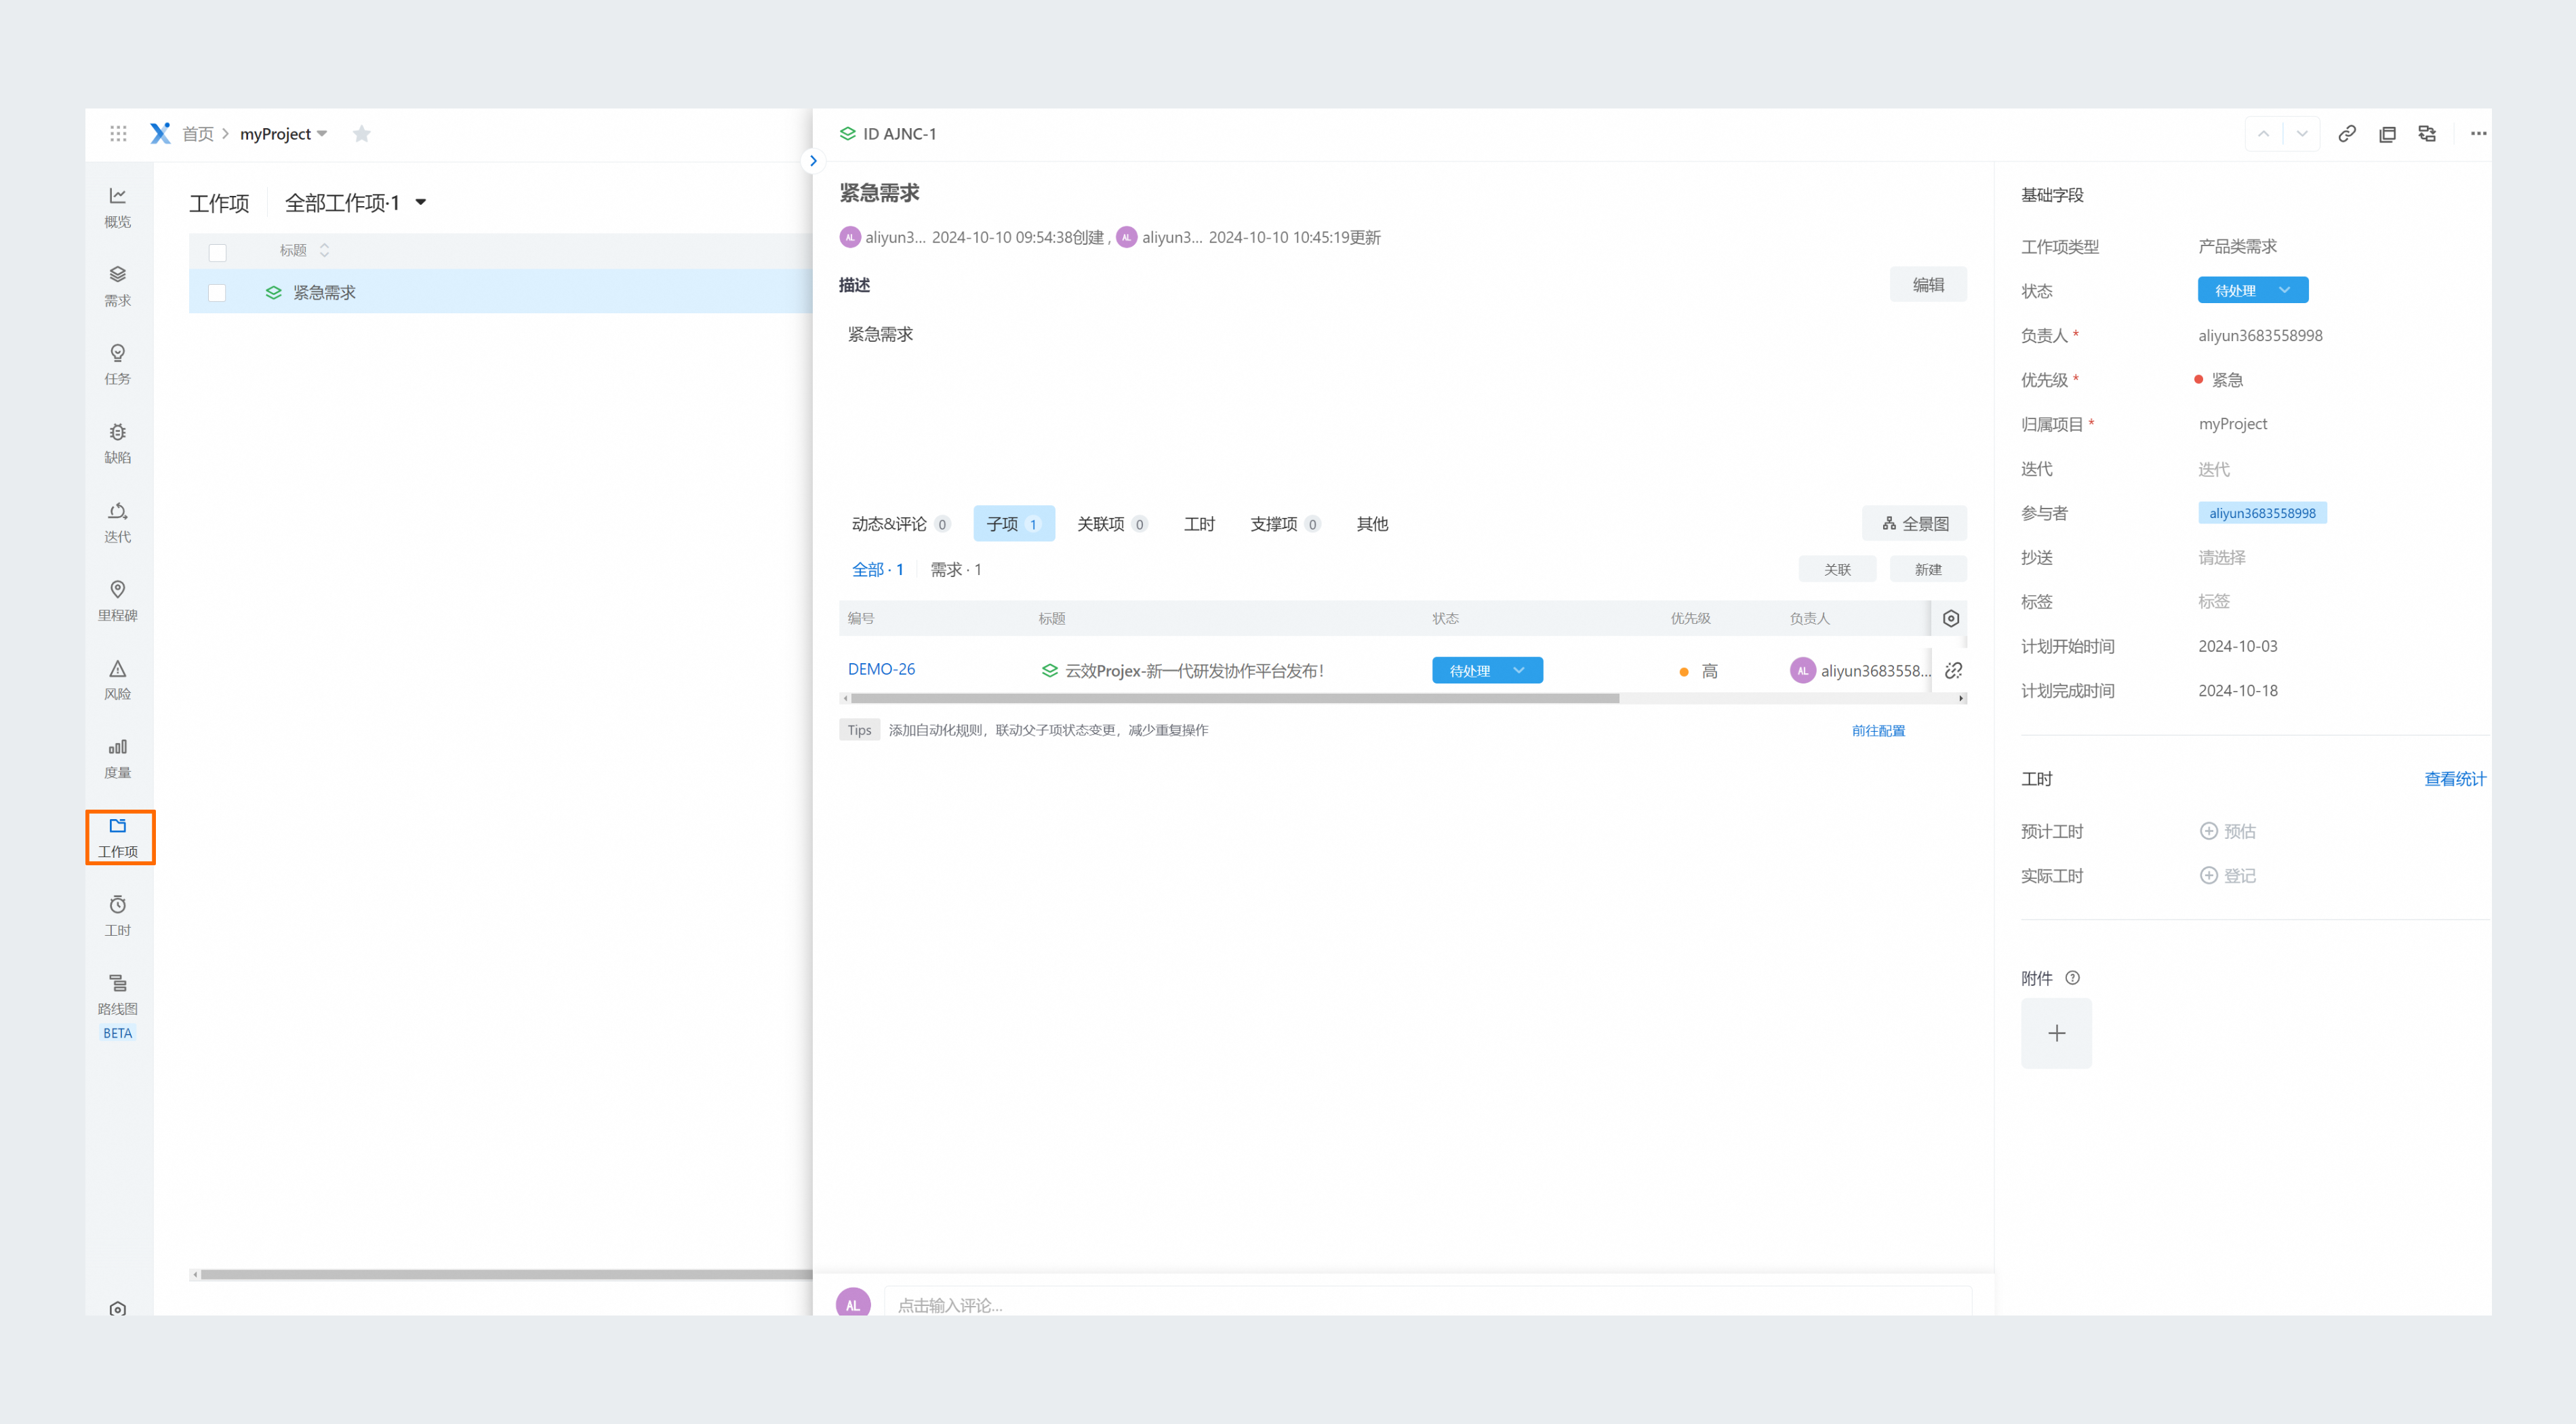Viewport: 2576px width, 1424px height.
Task: Open the 待处理 status dropdown in 基础字段
Action: (x=2252, y=290)
